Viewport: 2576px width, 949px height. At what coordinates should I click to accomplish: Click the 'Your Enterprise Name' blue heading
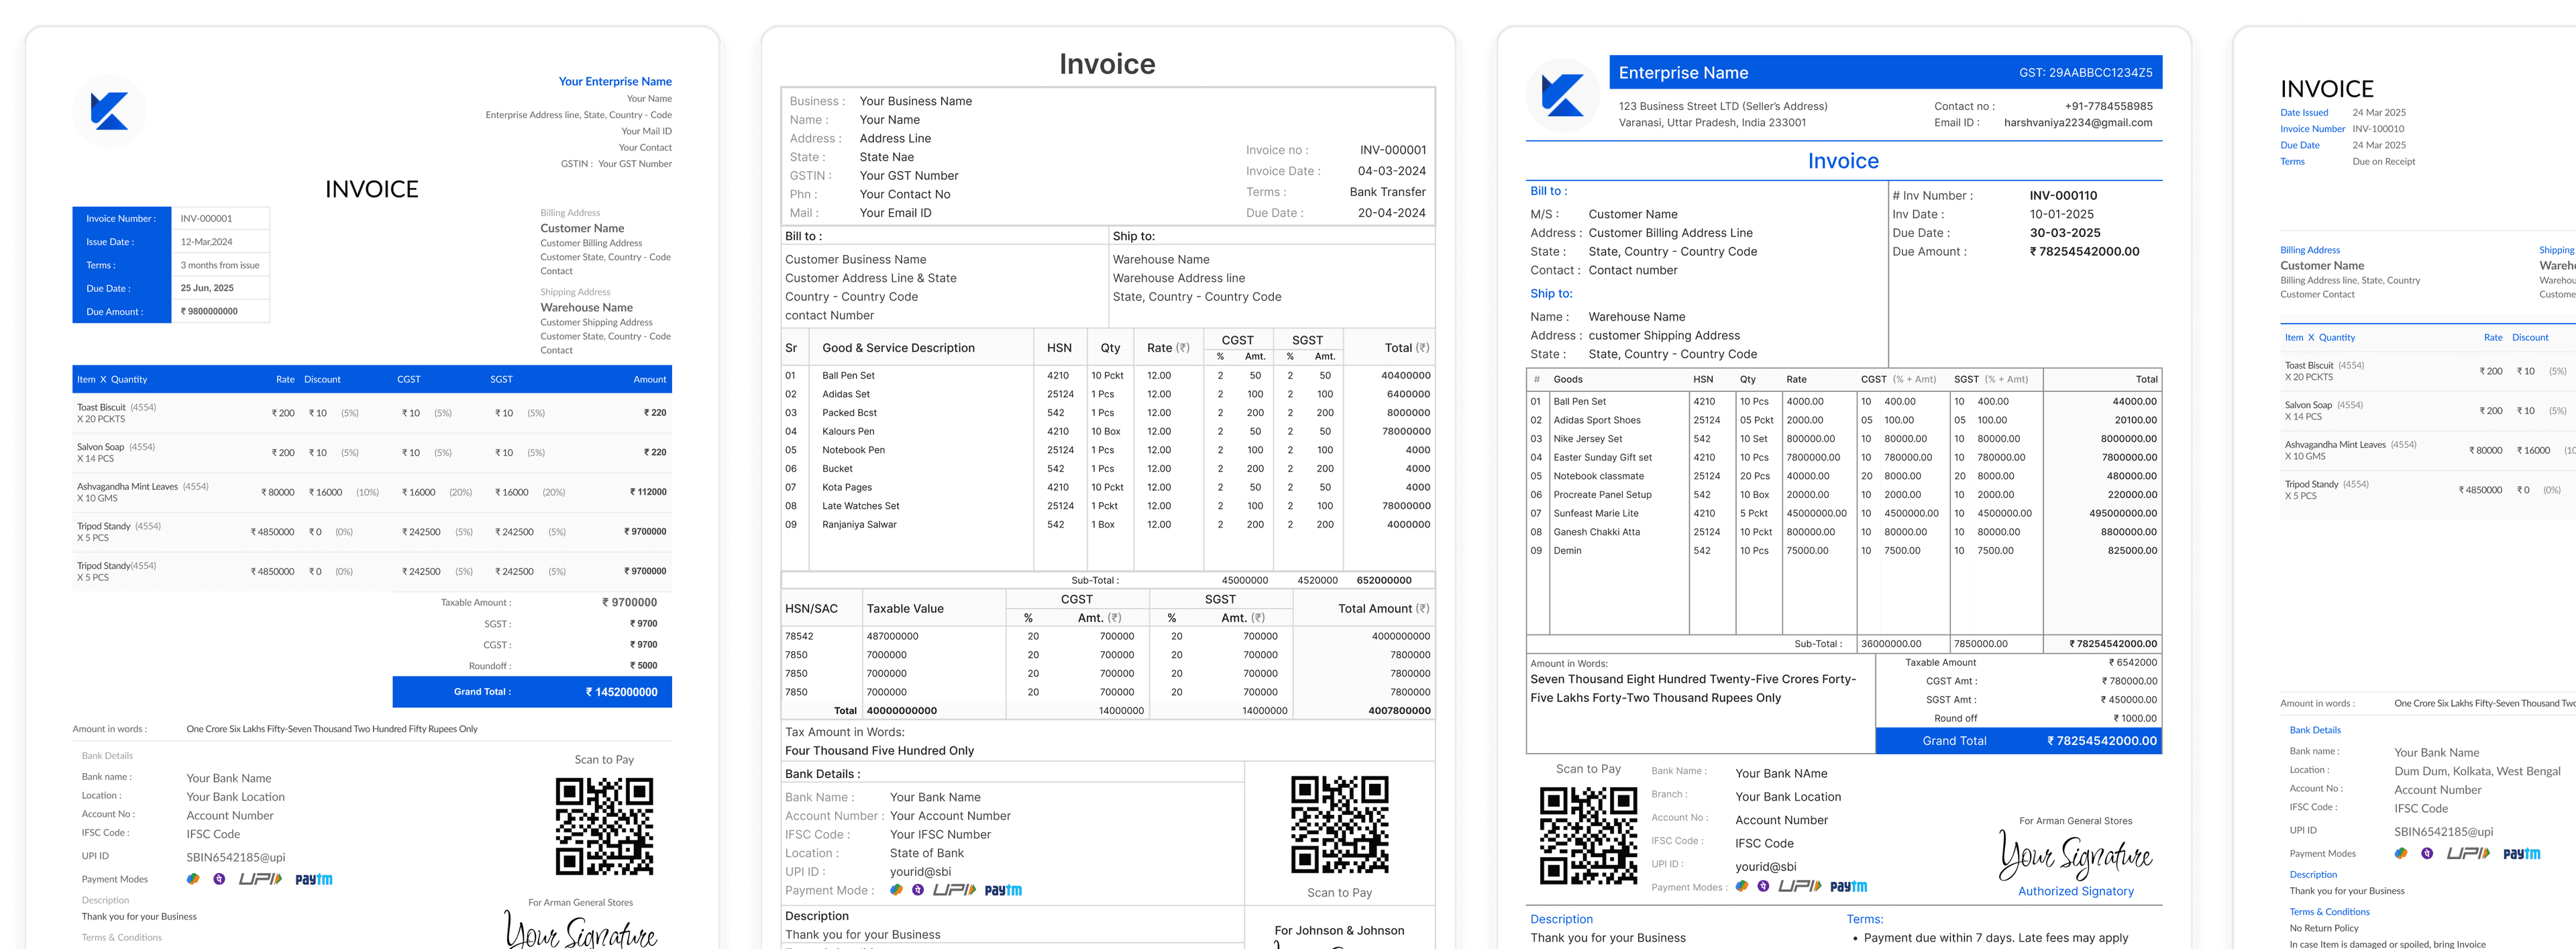tap(615, 81)
